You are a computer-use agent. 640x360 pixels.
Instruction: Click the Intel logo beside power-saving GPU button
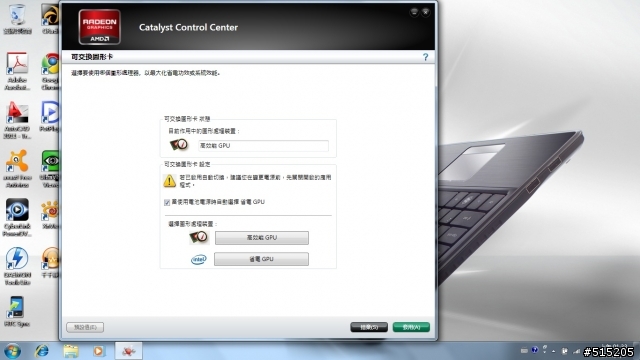(x=199, y=259)
